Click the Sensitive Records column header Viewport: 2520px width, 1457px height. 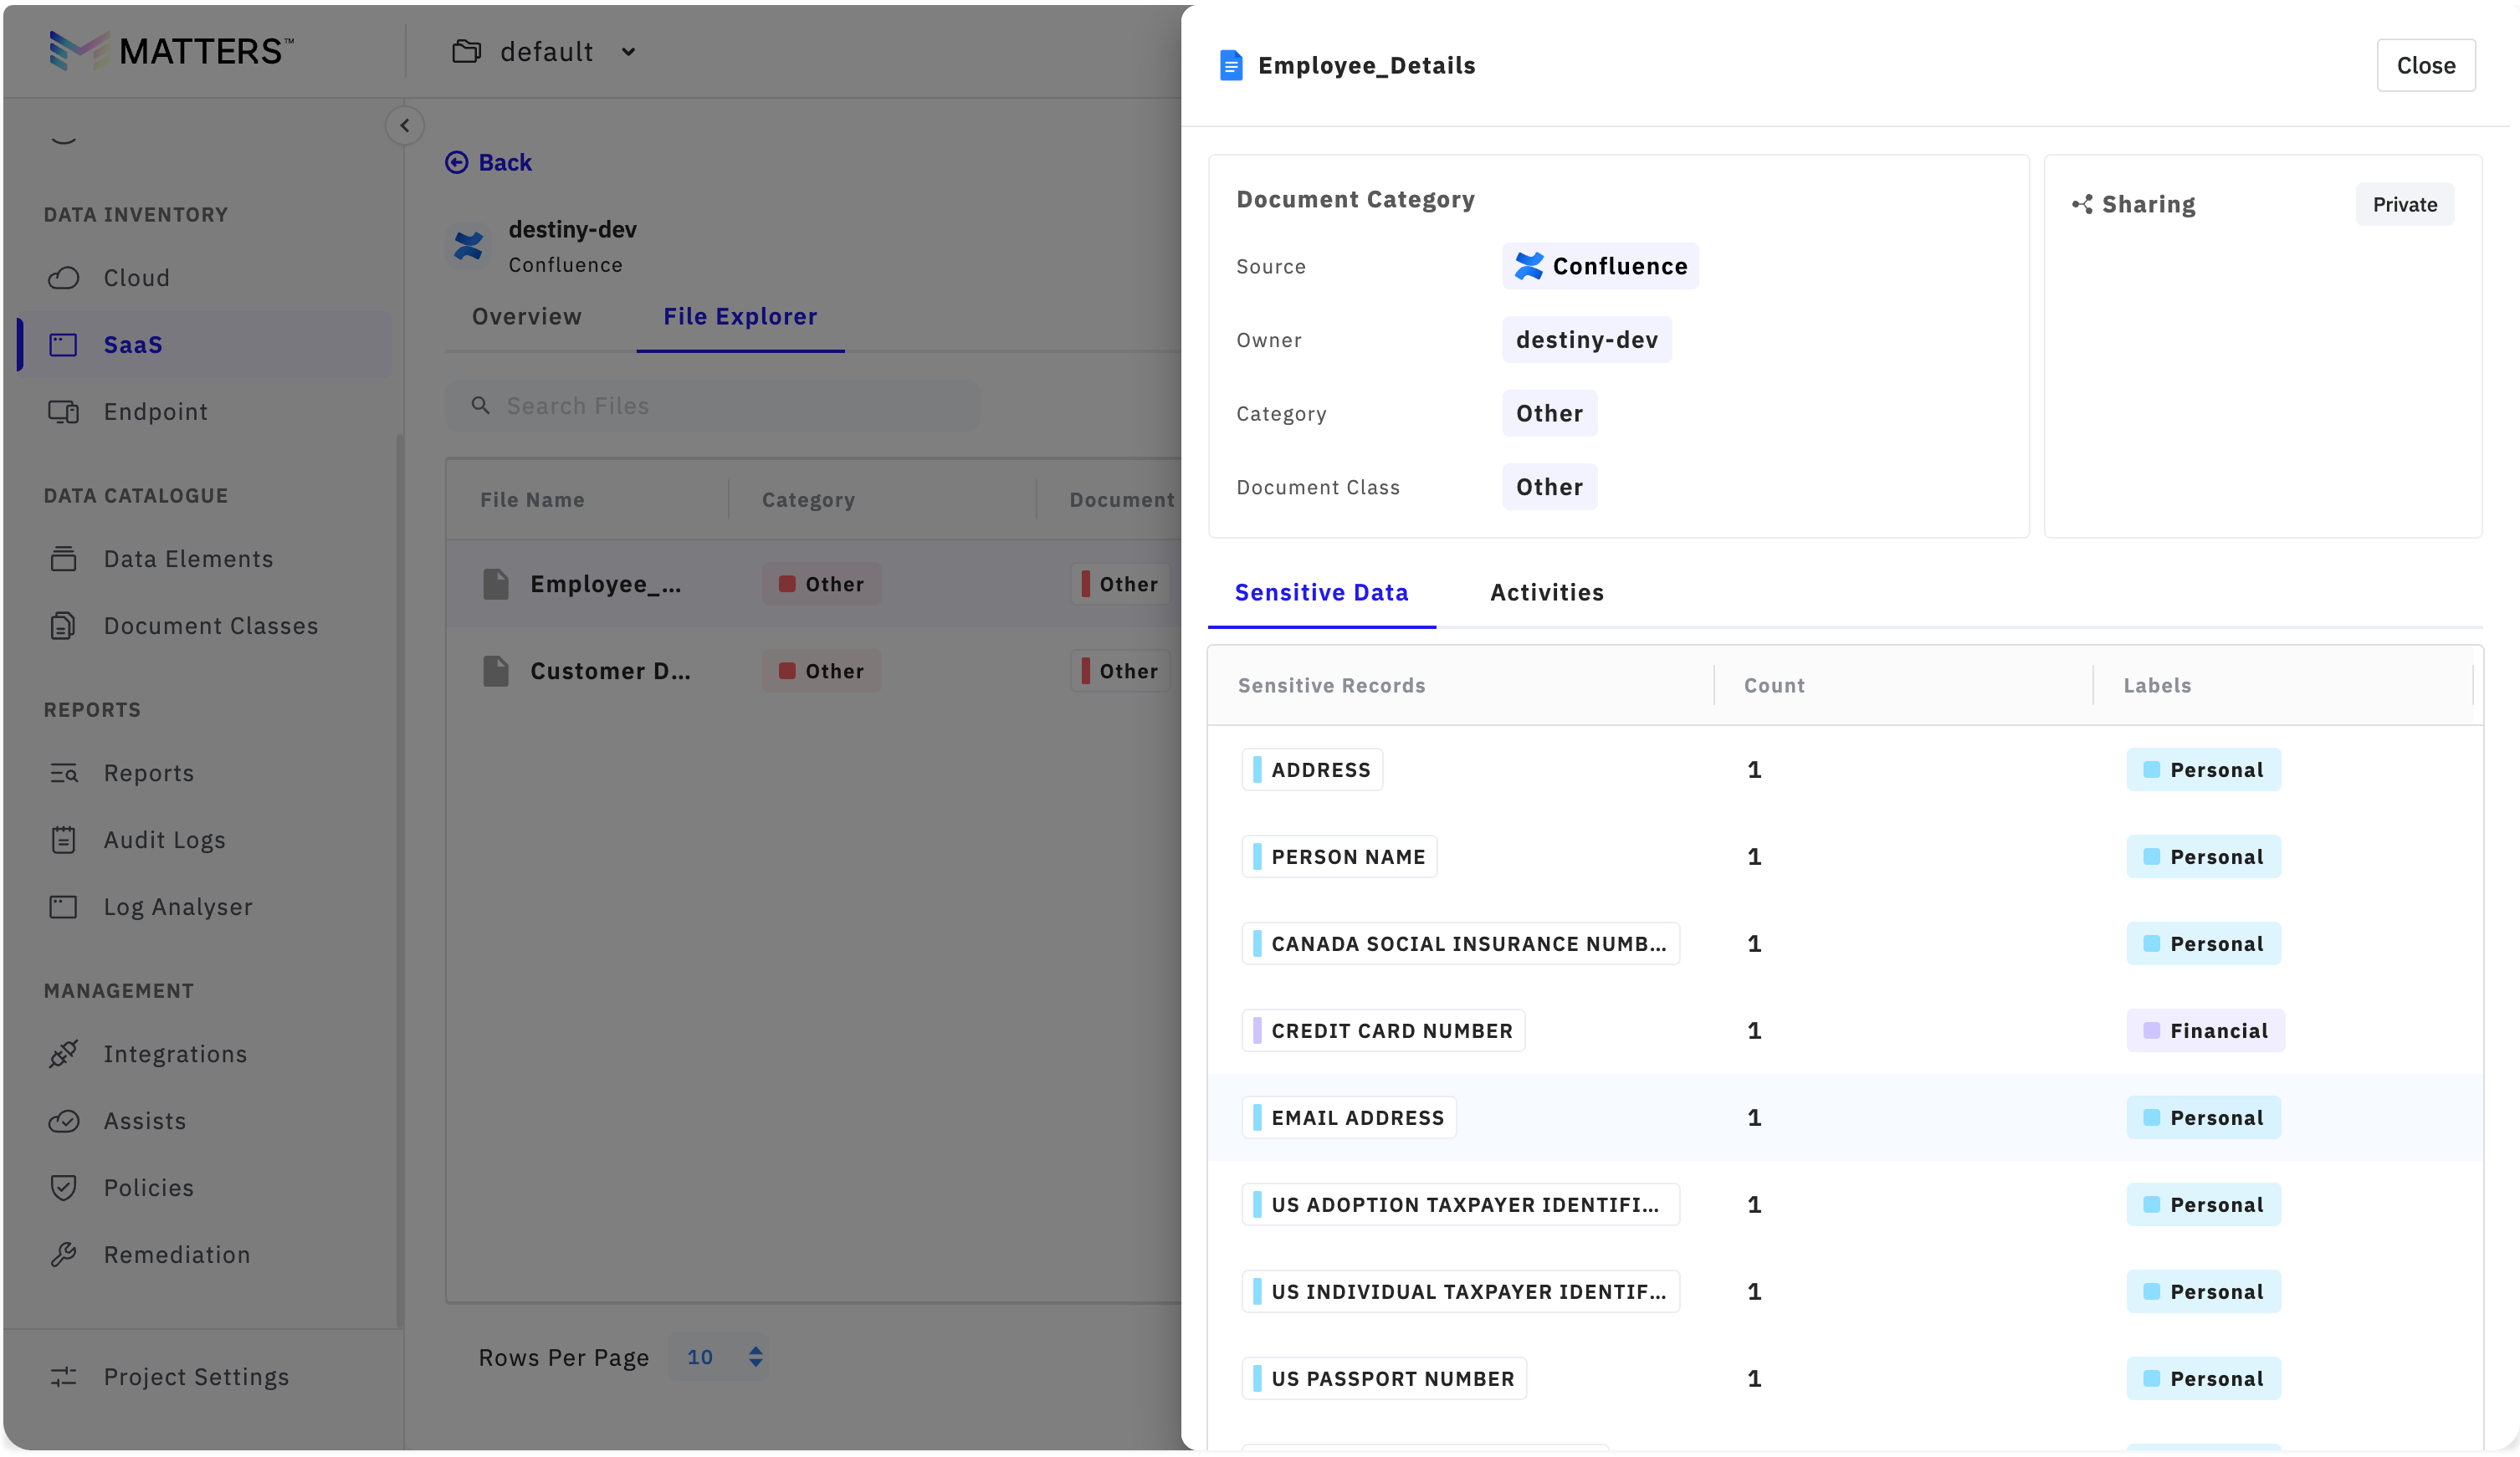pyautogui.click(x=1331, y=685)
